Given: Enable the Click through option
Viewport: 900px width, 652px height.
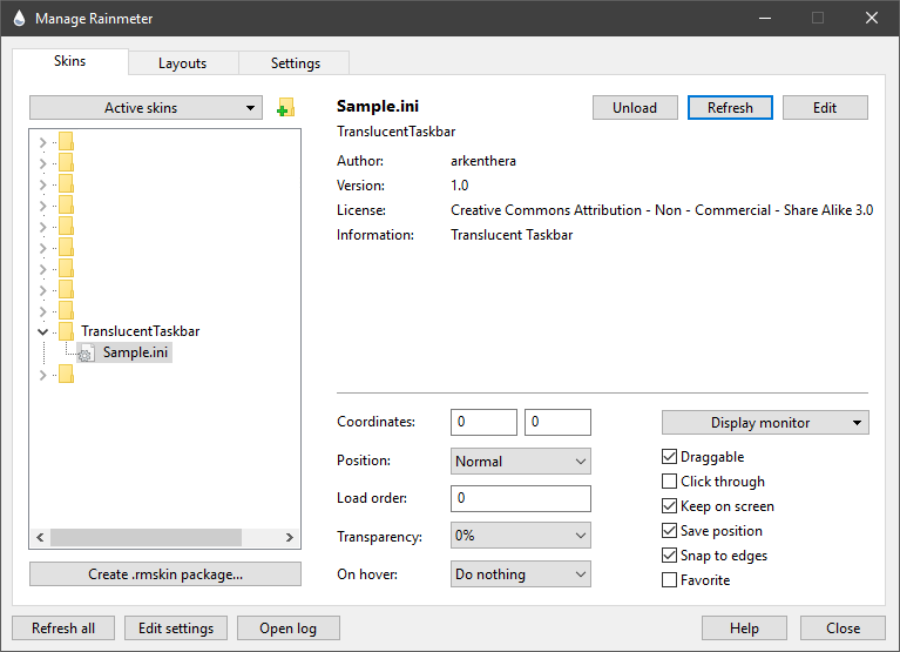Looking at the screenshot, I should click(670, 482).
